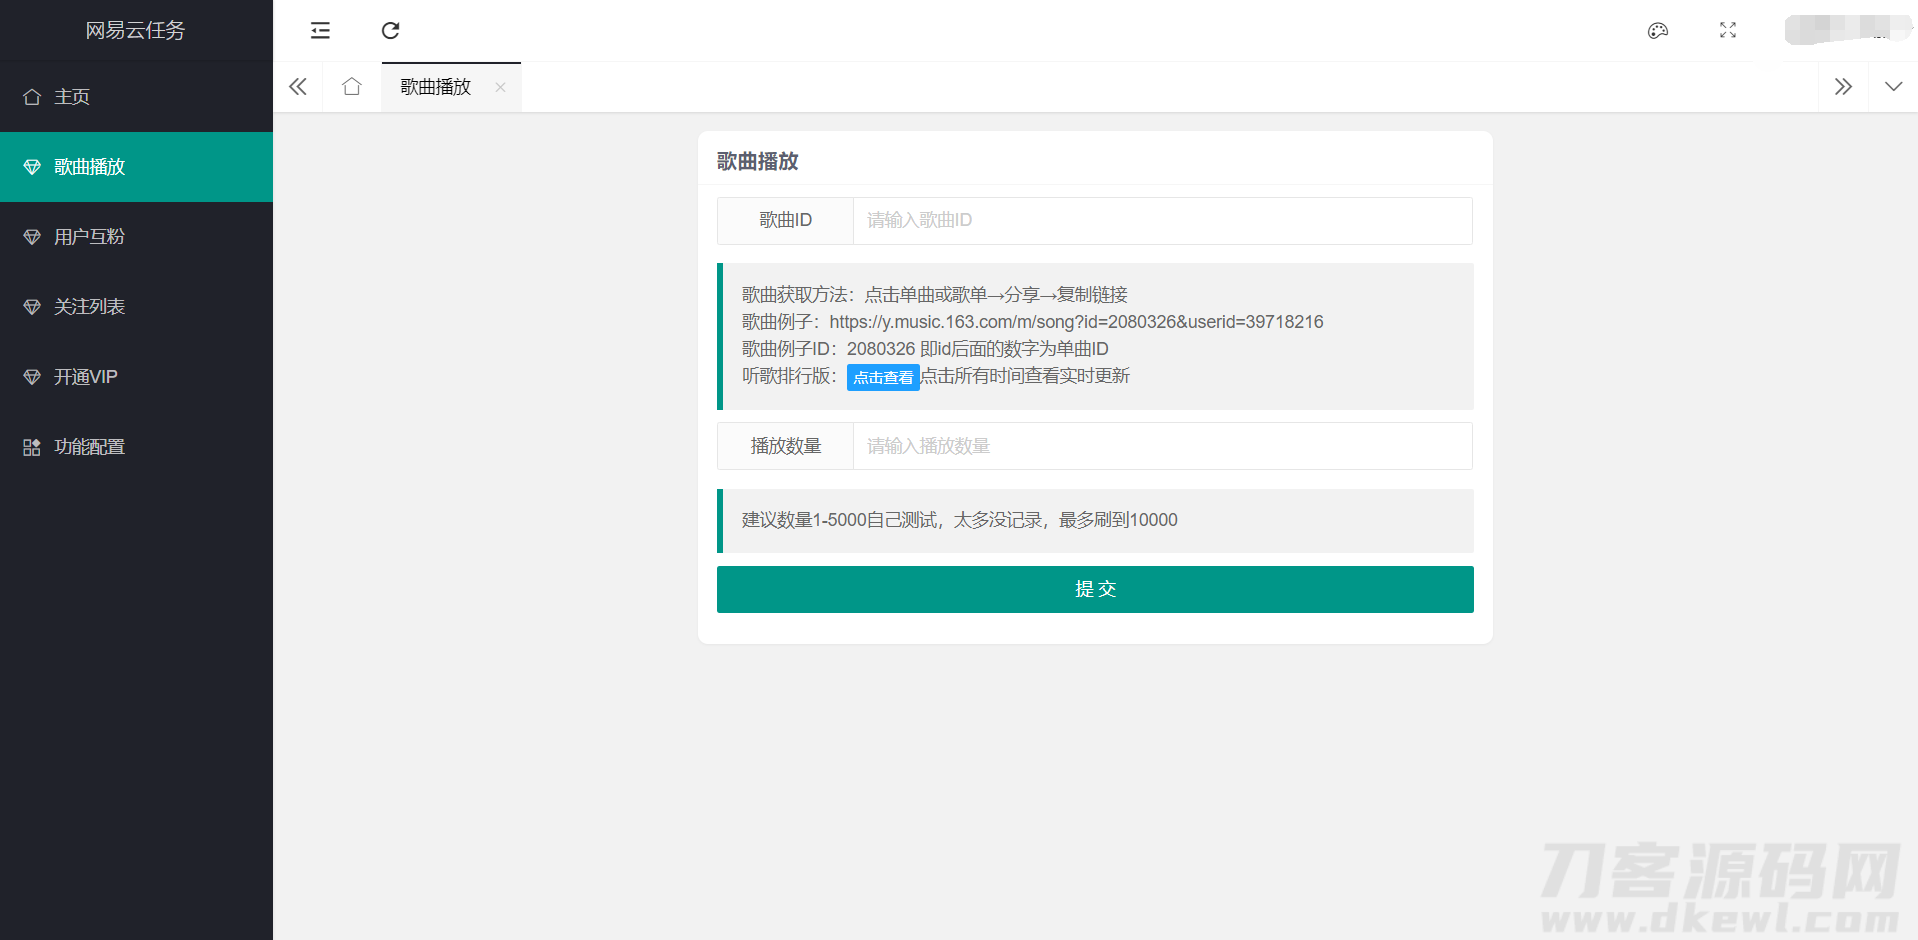Screen dimensions: 1918x940
Task: Open 开通VIP sidebar item
Action: pyautogui.click(x=86, y=377)
